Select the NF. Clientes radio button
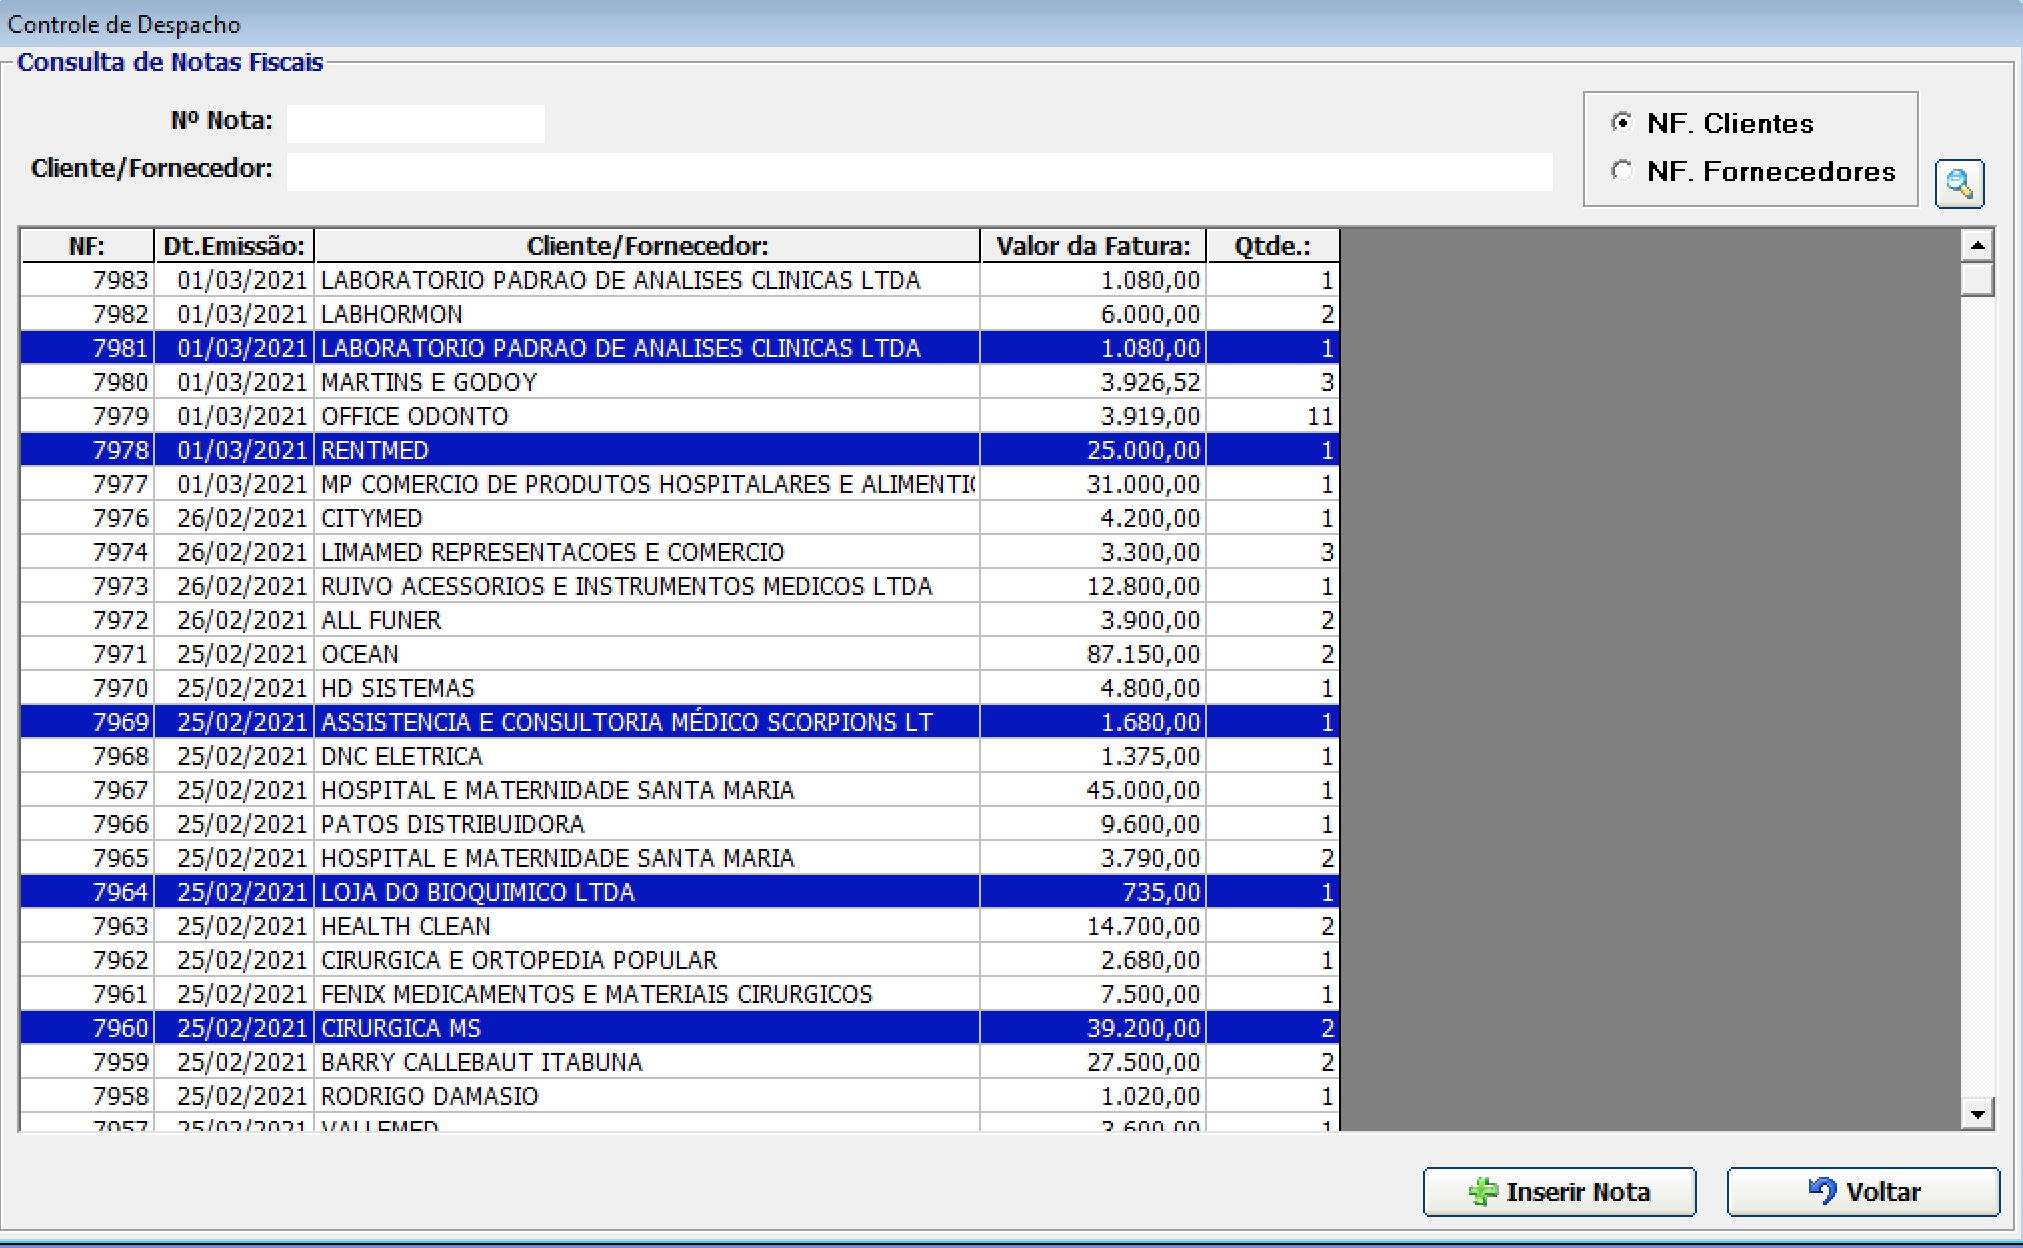Screen dimensions: 2023x1248 (x=1622, y=123)
